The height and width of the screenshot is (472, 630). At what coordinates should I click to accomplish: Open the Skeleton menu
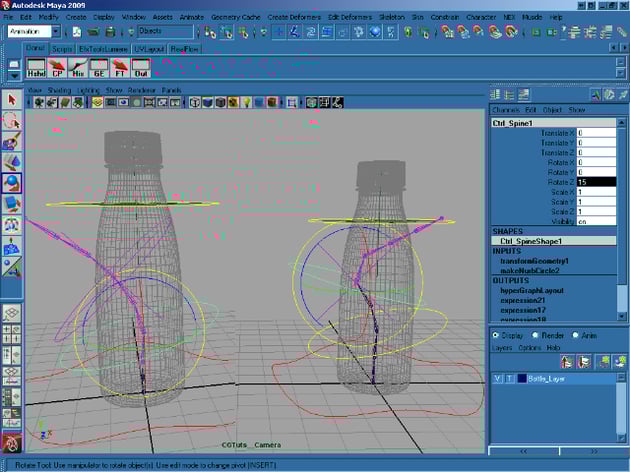[393, 17]
